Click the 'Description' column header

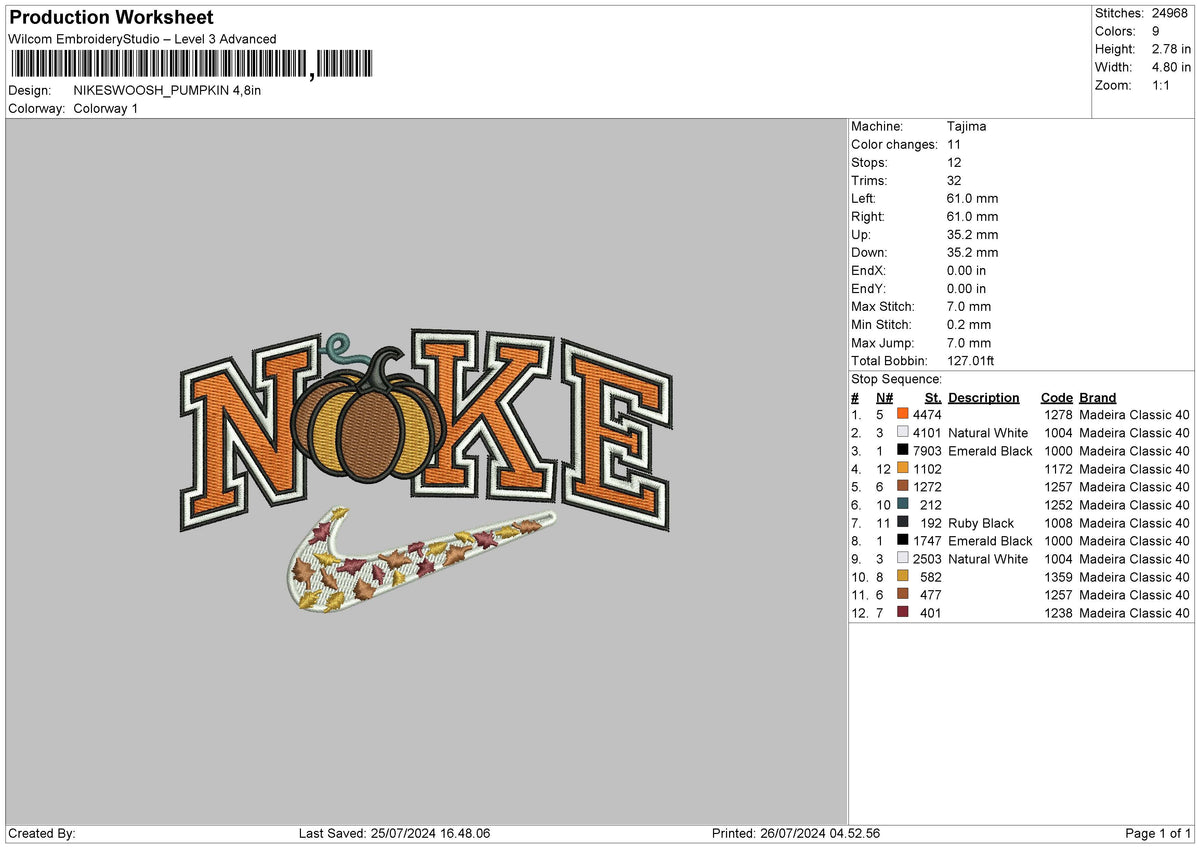984,398
